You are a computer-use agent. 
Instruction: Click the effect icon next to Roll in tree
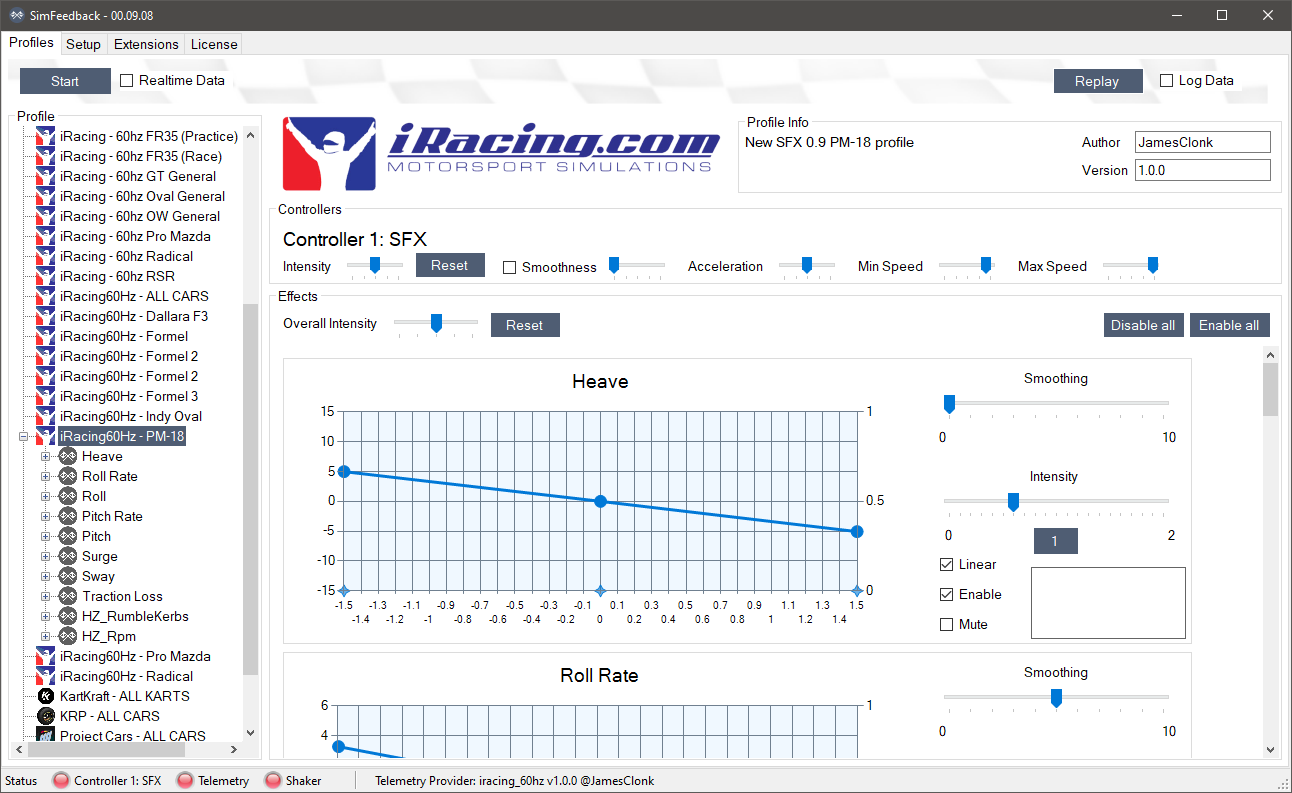(68, 496)
